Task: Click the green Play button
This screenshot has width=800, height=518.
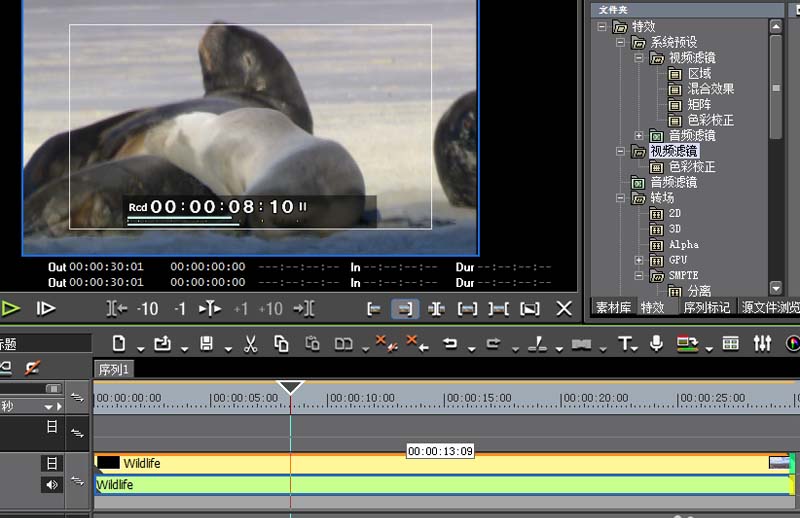Action: click(11, 309)
